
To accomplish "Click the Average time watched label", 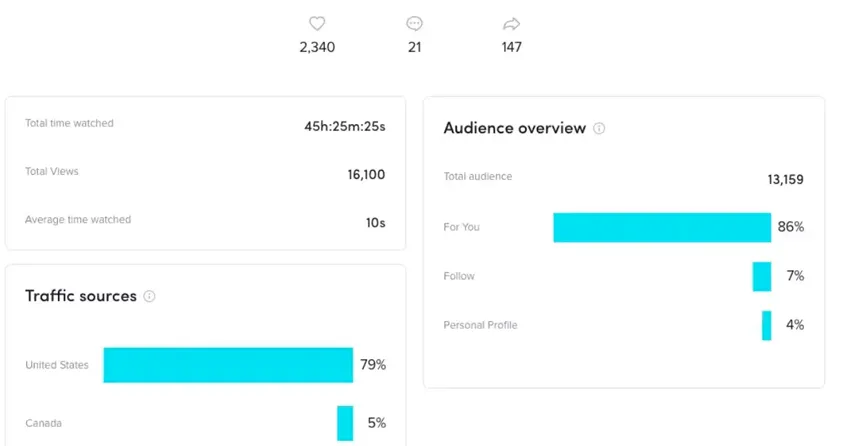I will 78,220.
